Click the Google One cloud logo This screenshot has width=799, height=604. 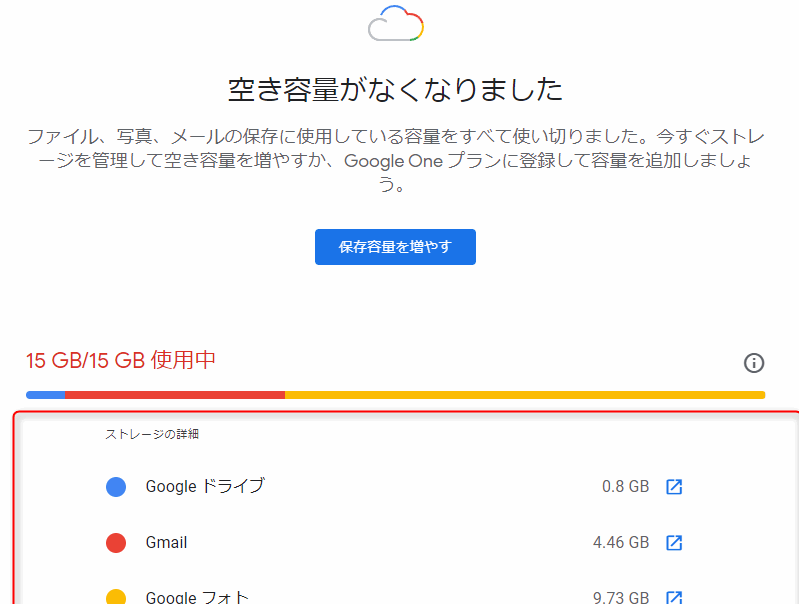396,22
